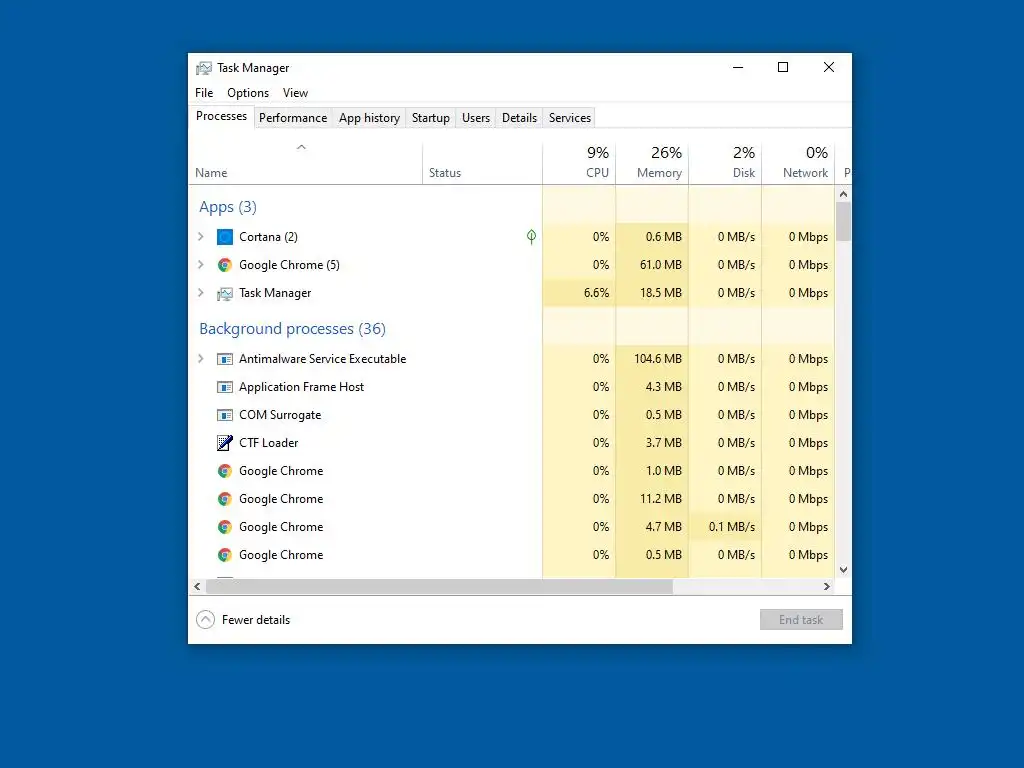
Task: Click the vertical scrollbar up arrow
Action: pyautogui.click(x=843, y=194)
